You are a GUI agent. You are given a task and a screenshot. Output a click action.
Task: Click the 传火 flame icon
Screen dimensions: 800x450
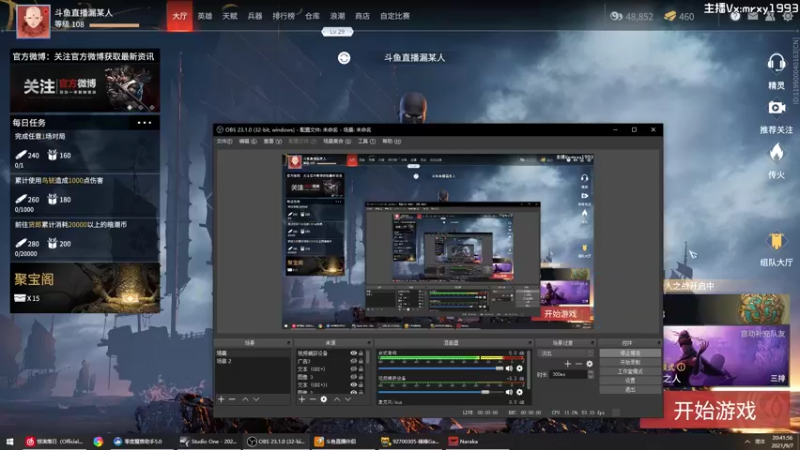[776, 153]
